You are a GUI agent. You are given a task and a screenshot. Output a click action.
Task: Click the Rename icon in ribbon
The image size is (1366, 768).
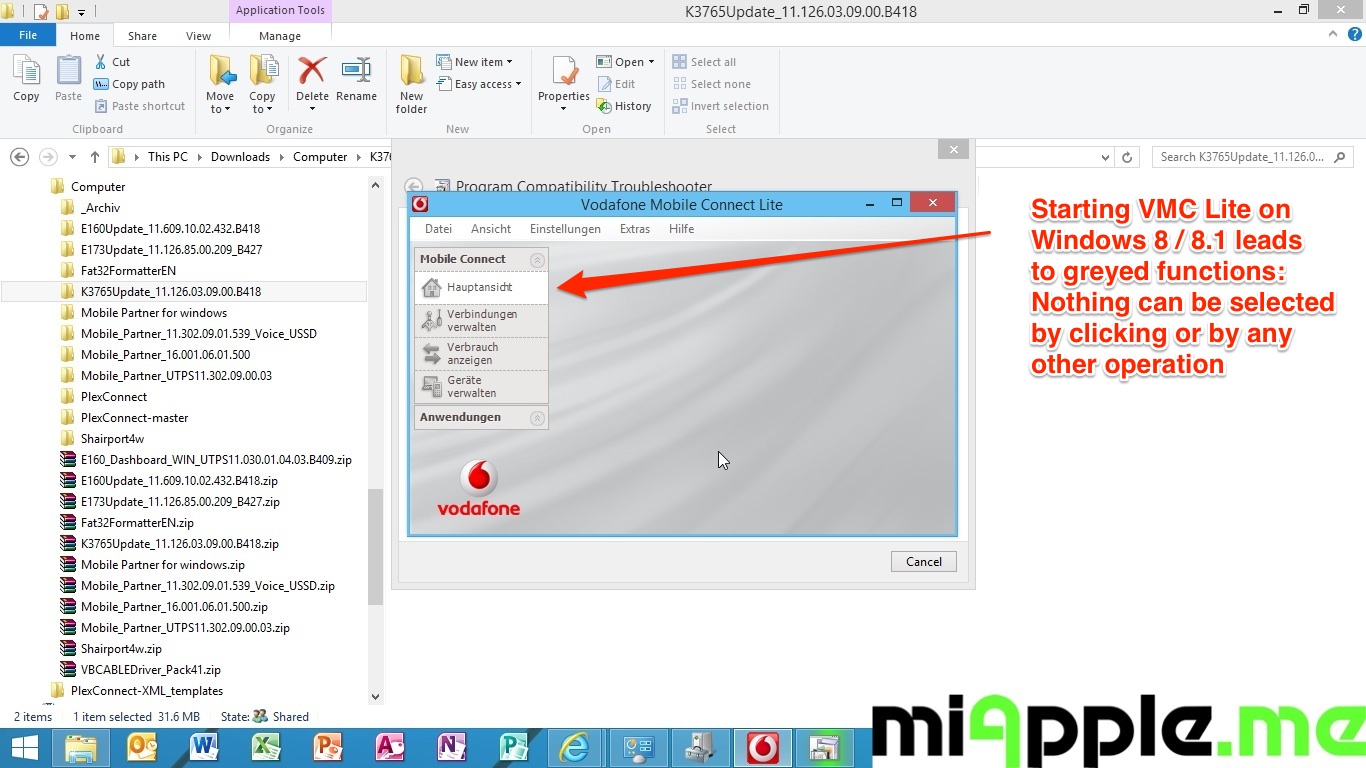(356, 74)
